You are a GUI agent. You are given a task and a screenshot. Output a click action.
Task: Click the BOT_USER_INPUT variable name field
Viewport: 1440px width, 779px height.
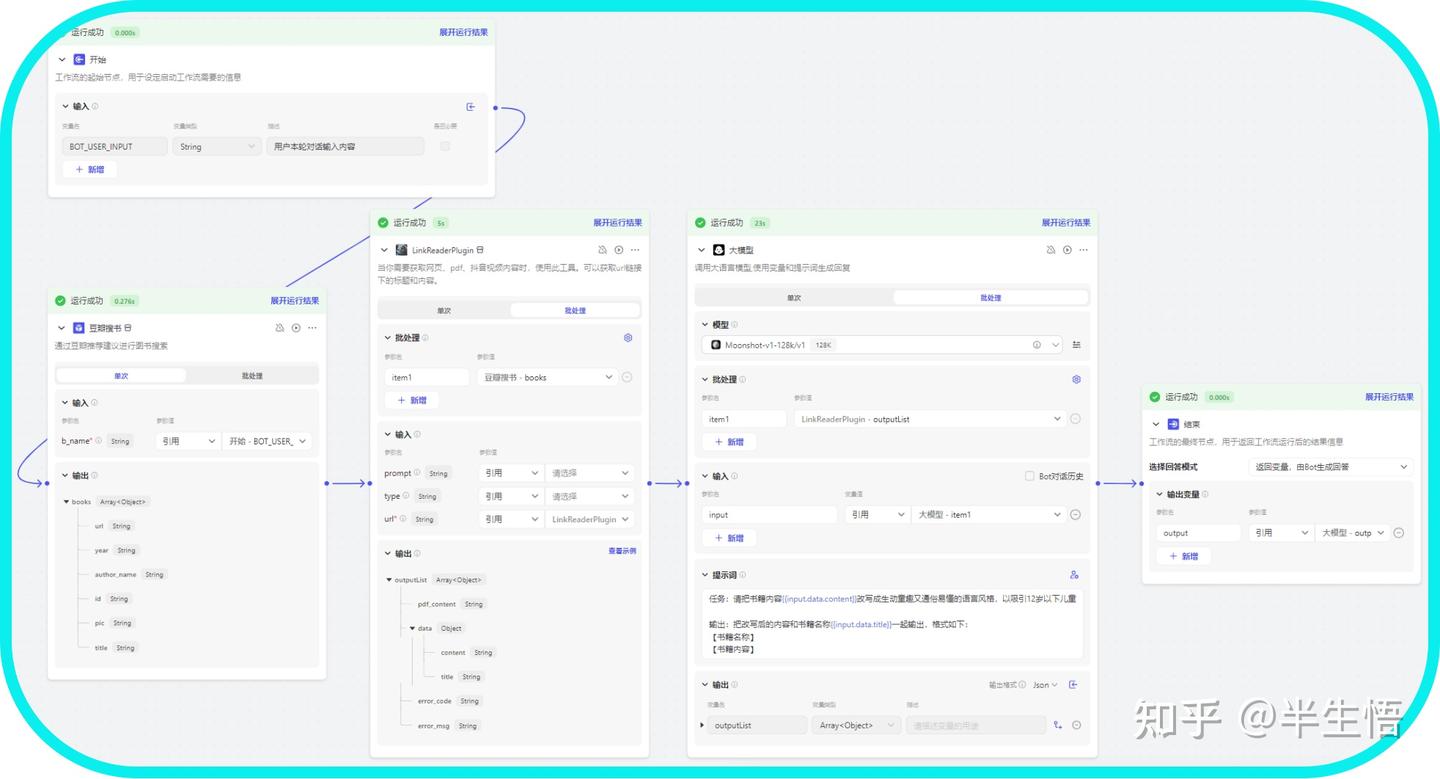[x=114, y=146]
